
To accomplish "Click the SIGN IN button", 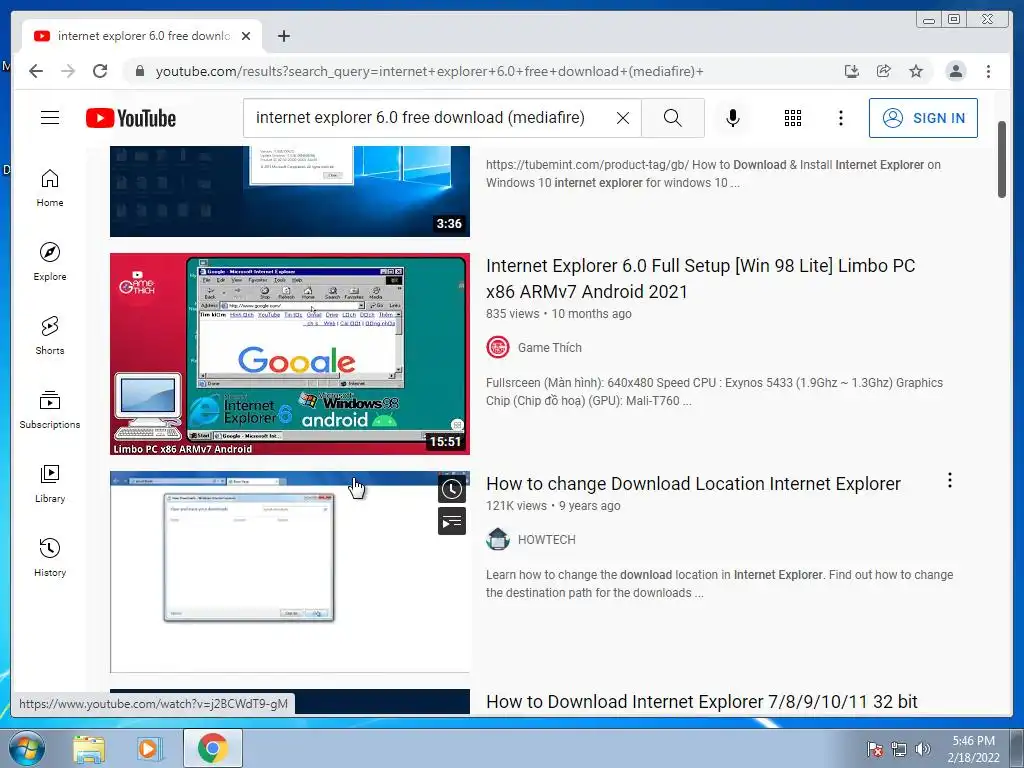I will (x=923, y=118).
